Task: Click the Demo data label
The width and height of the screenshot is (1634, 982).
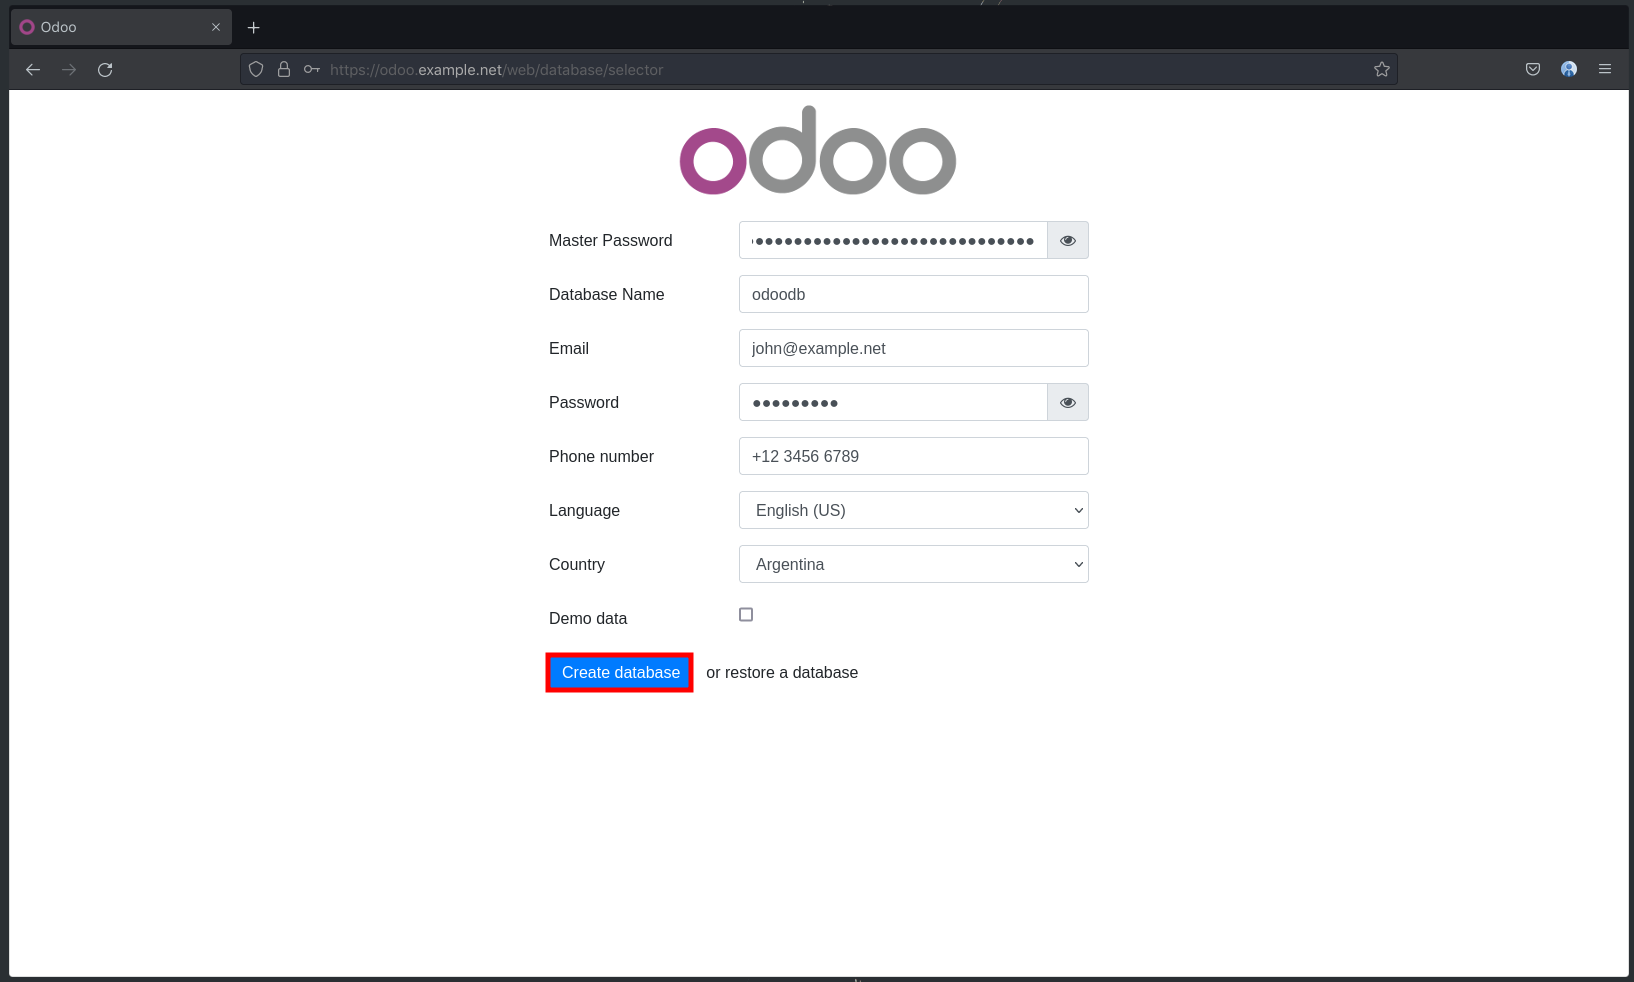Action: (588, 618)
